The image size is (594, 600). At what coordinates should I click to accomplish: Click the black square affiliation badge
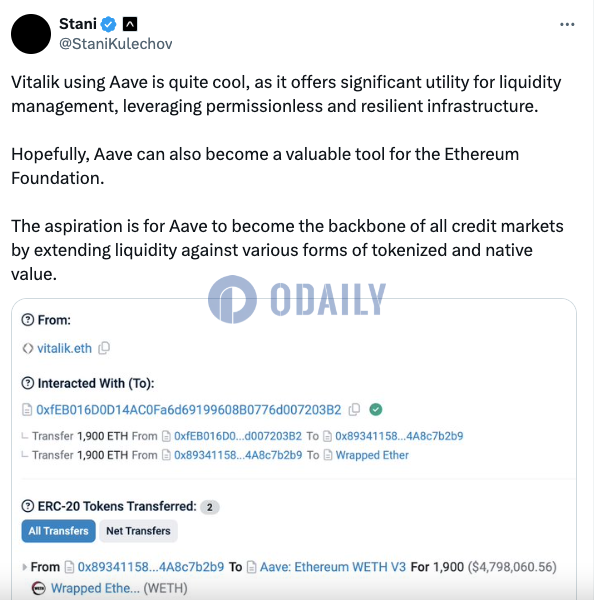point(130,24)
